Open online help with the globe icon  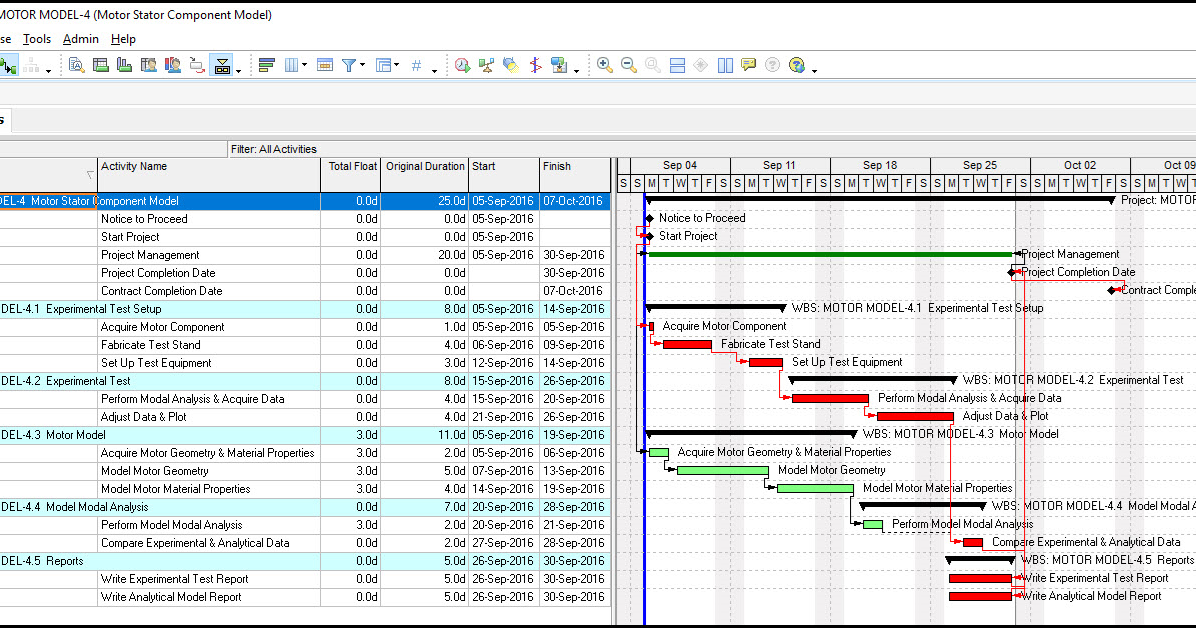[795, 64]
